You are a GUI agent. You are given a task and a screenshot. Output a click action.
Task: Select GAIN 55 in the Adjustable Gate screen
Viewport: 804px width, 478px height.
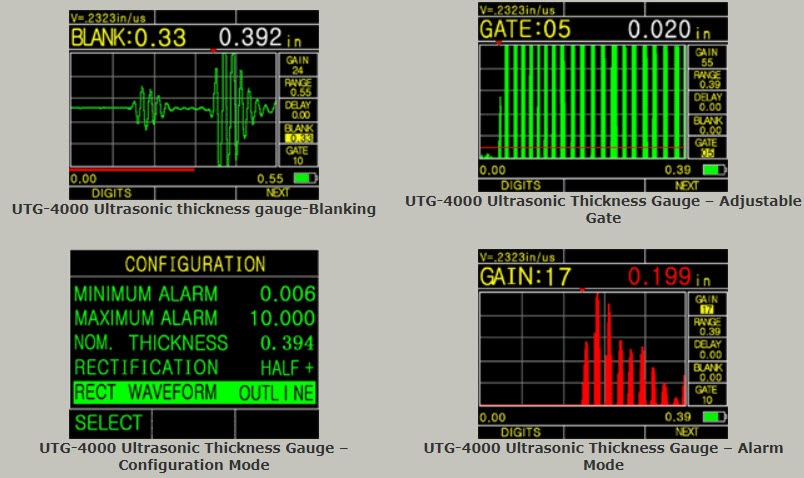707,57
